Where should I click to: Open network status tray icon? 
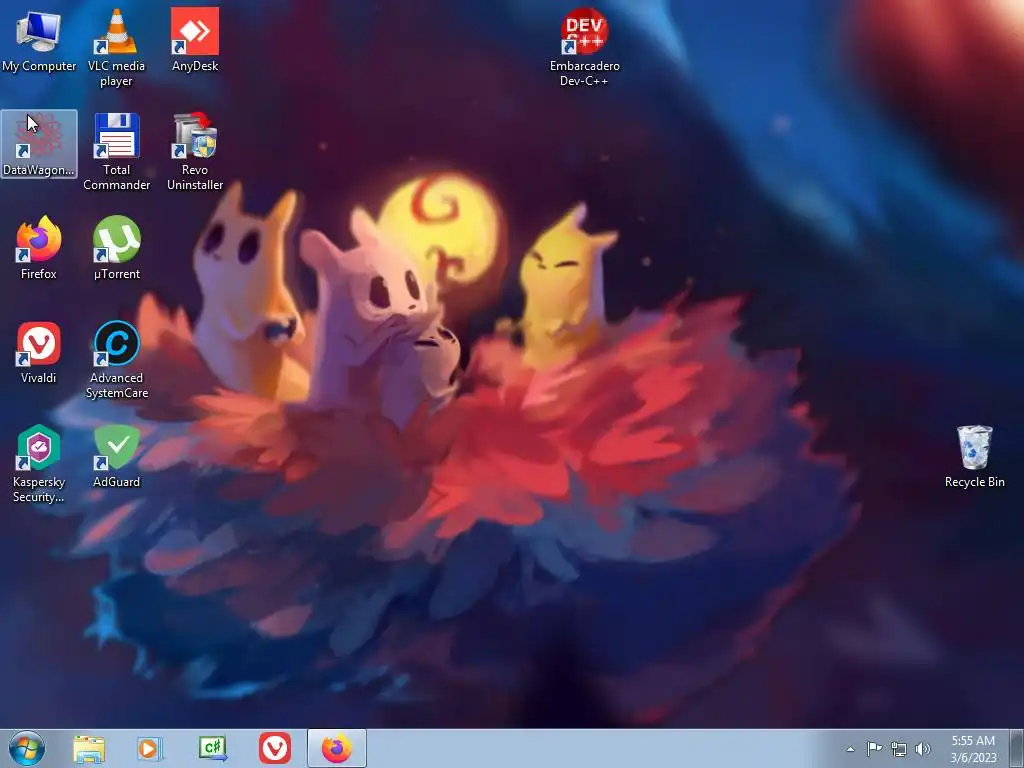[x=899, y=749]
